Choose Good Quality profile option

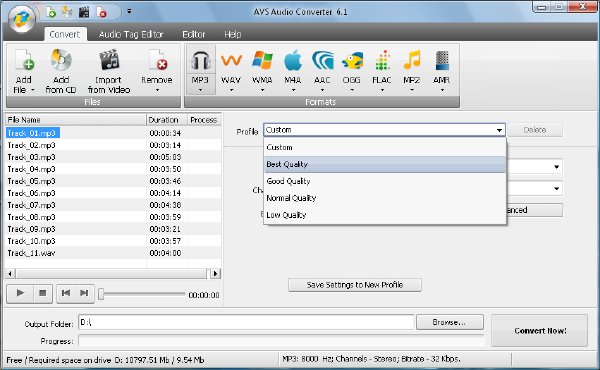[385, 181]
